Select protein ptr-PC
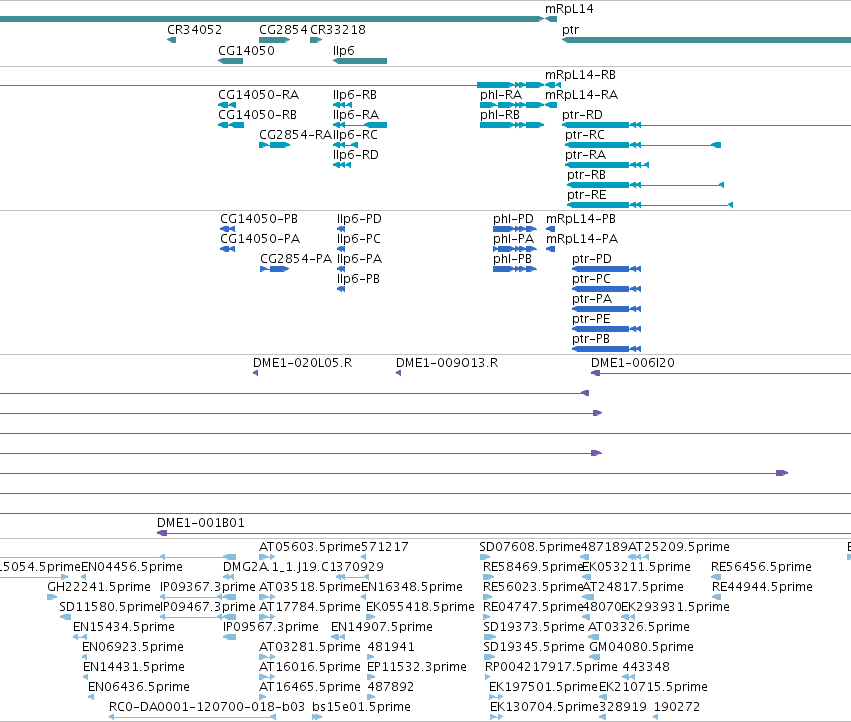Image resolution: width=851 pixels, height=722 pixels. 607,289
